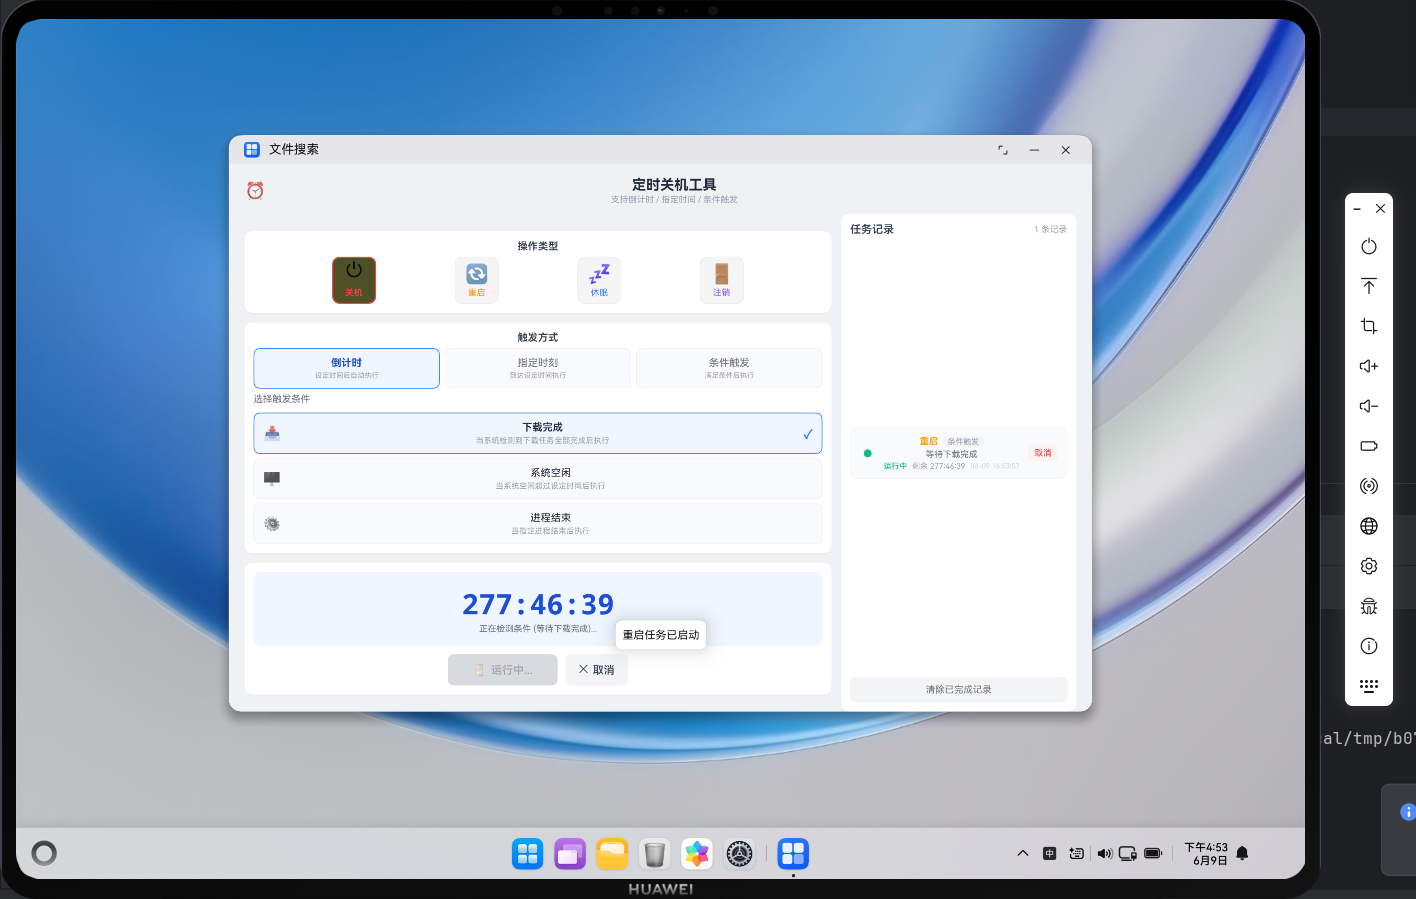Open the yellow file manager in dock
Viewport: 1416px width, 899px height.
coord(612,853)
